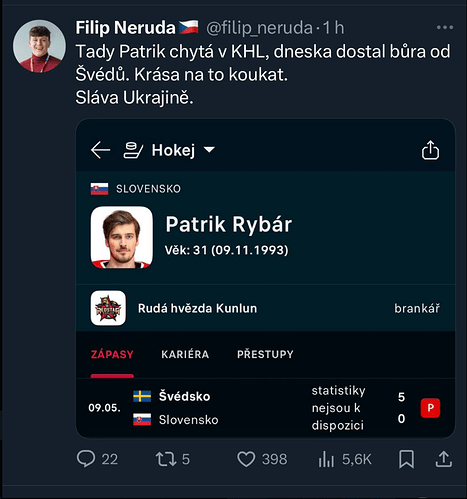The height and width of the screenshot is (499, 467).
Task: Click the hockey puck and stick icon
Action: point(133,150)
